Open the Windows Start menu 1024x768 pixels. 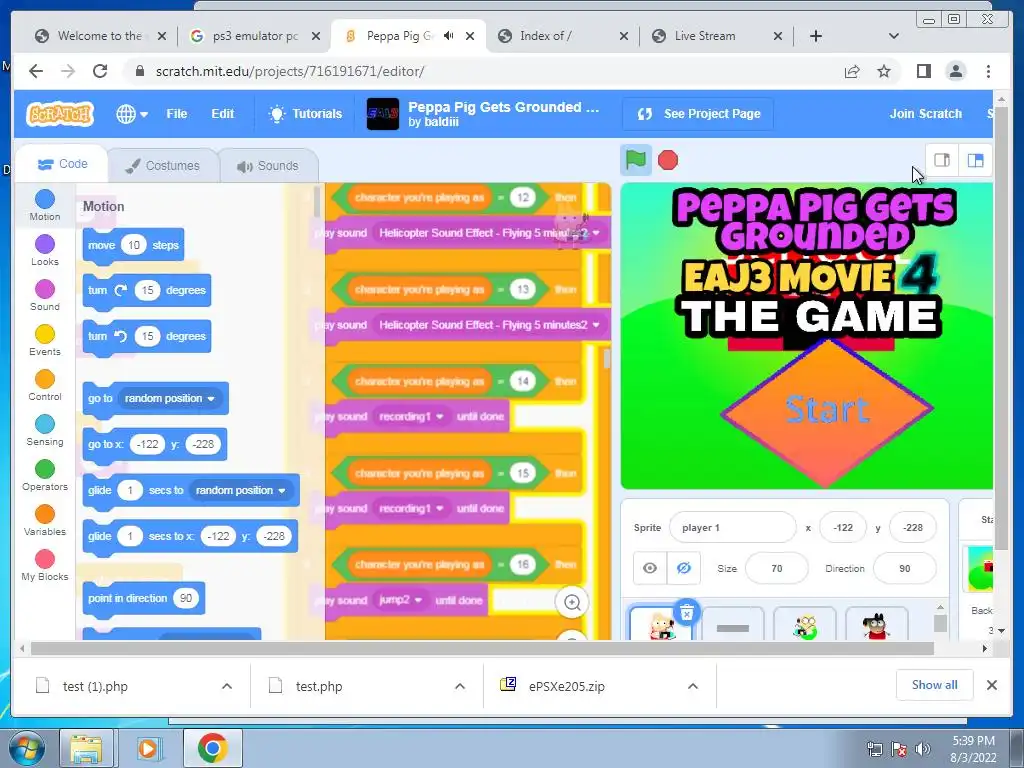tap(27, 749)
